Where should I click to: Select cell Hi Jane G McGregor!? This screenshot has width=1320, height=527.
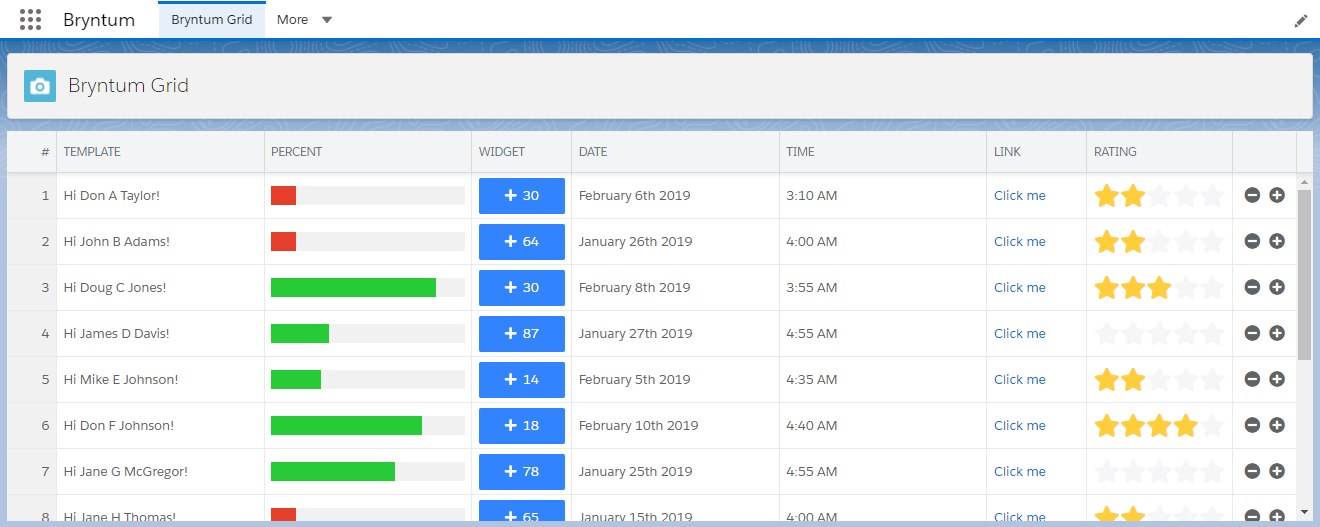coord(160,472)
